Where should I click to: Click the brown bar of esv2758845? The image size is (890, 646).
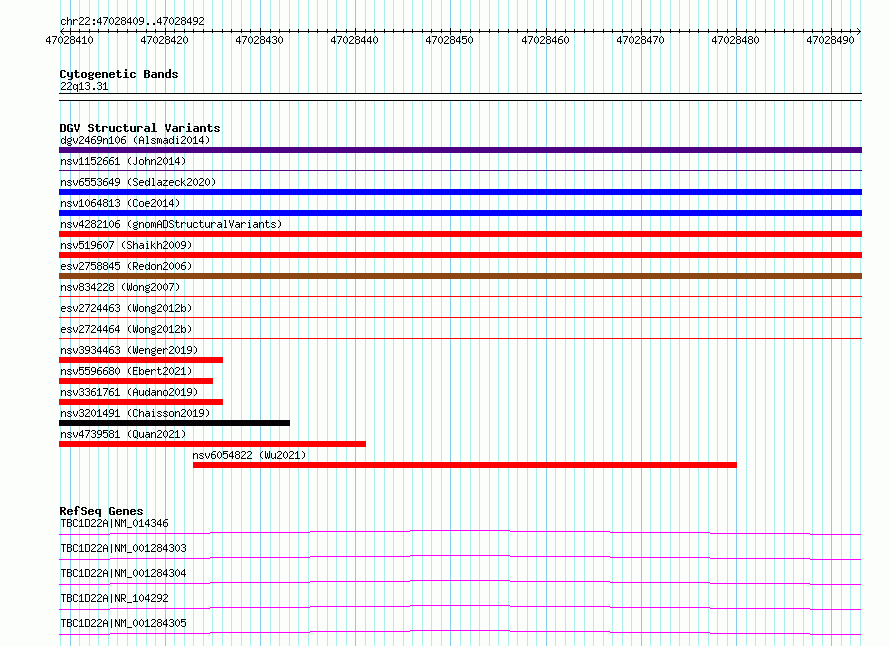[x=460, y=276]
